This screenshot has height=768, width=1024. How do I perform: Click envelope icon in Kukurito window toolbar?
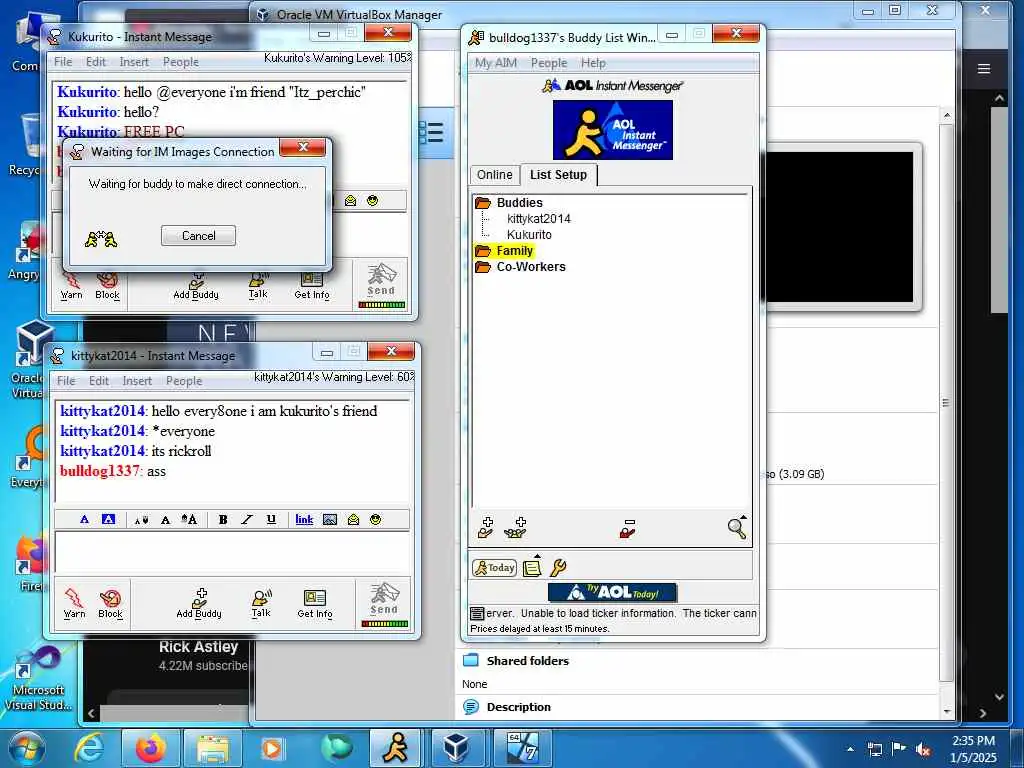(x=351, y=200)
